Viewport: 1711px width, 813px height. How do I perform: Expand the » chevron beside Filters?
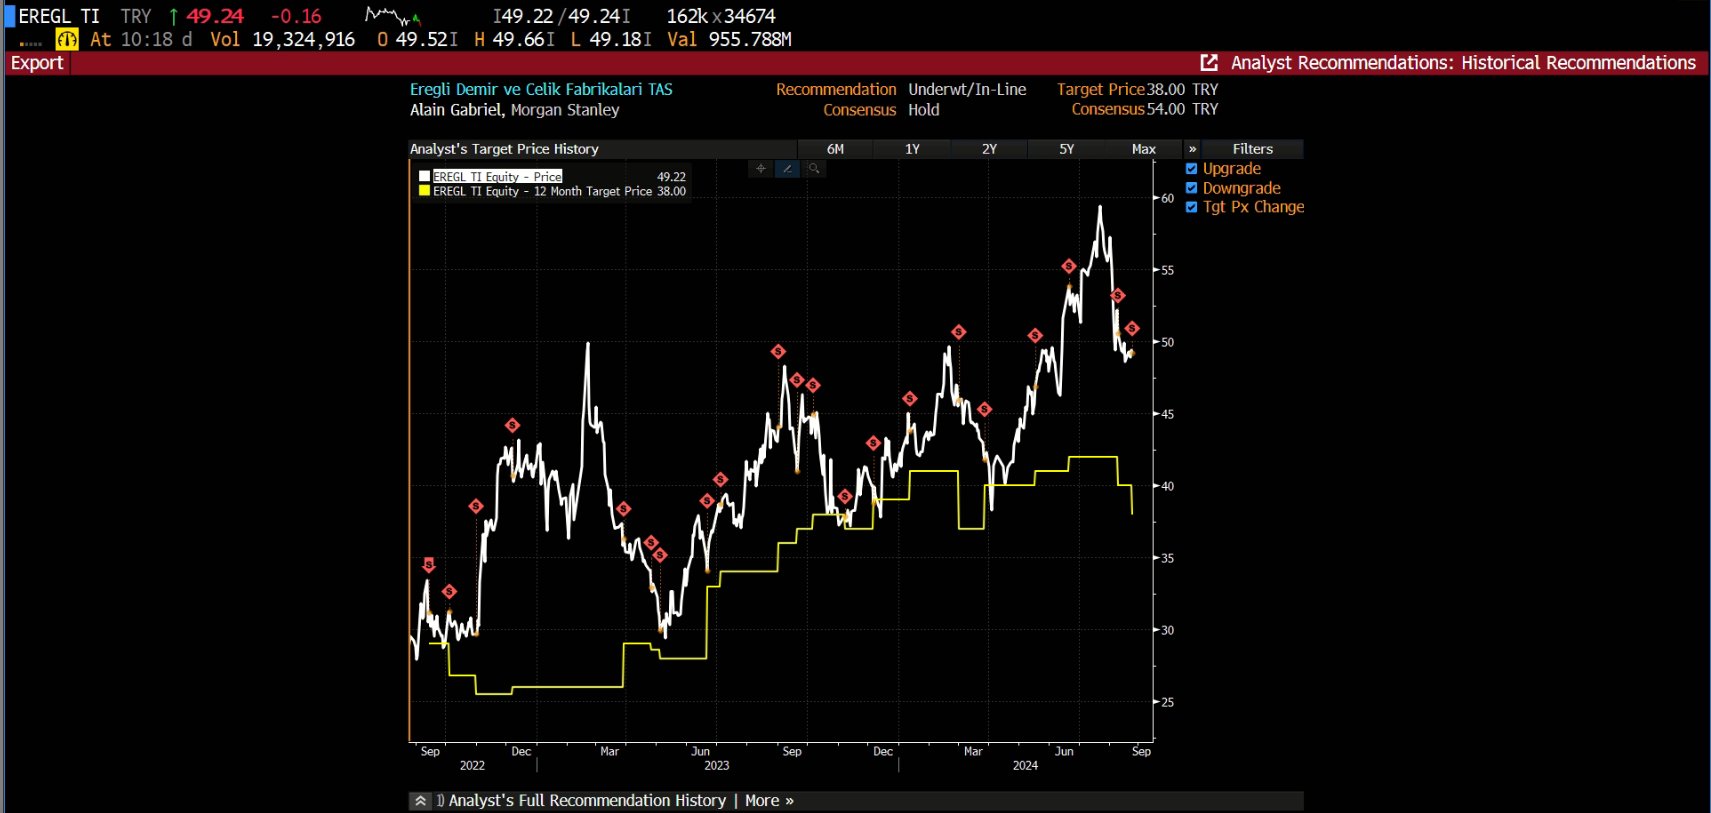(x=1192, y=149)
